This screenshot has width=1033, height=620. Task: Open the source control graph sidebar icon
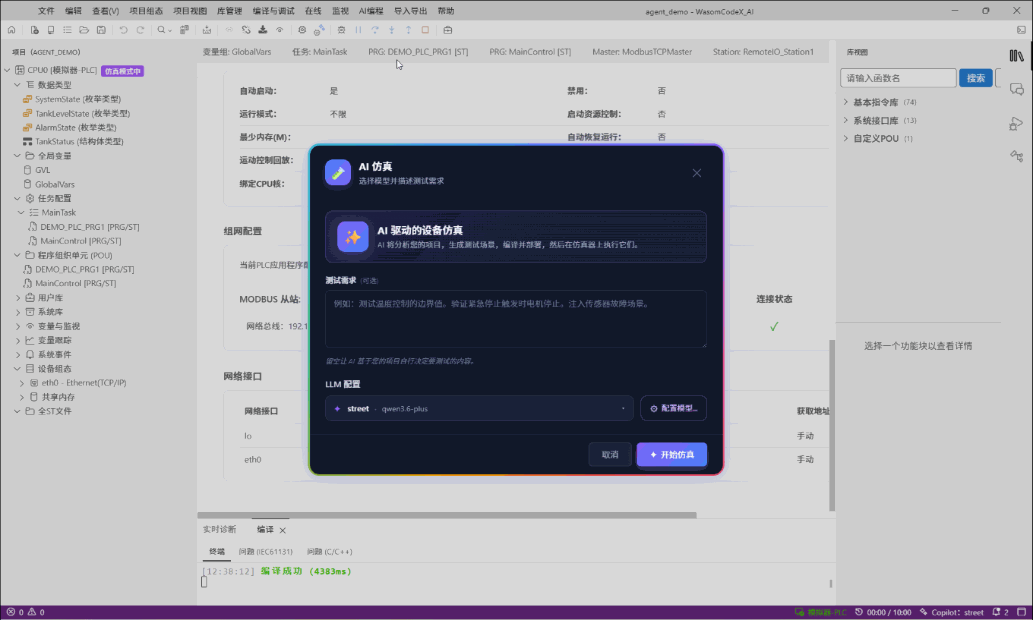1017,156
